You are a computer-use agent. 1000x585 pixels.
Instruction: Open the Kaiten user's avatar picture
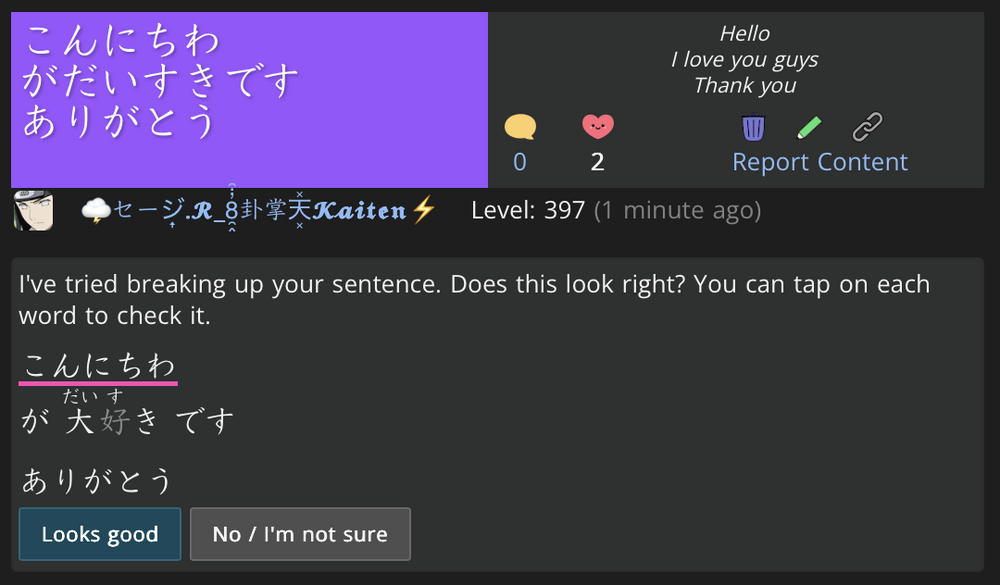coord(32,210)
